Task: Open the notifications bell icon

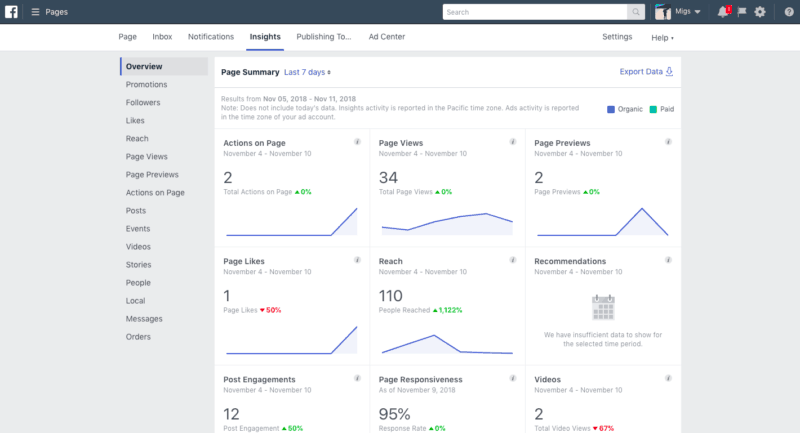Action: pos(723,12)
